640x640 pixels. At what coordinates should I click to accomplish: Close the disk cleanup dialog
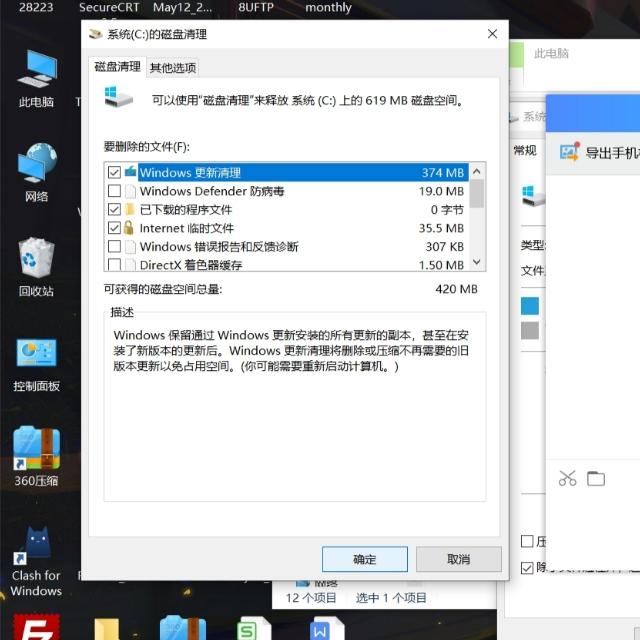[492, 34]
